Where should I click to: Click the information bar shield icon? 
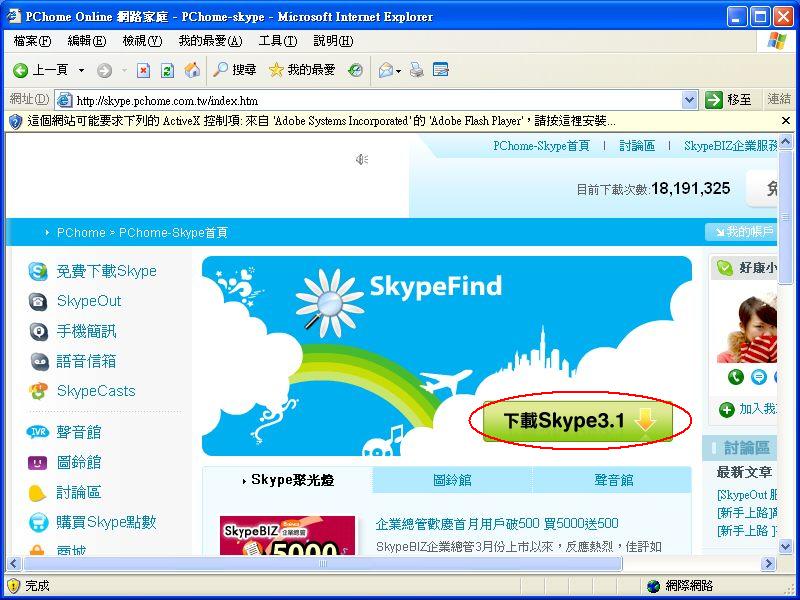(15, 121)
